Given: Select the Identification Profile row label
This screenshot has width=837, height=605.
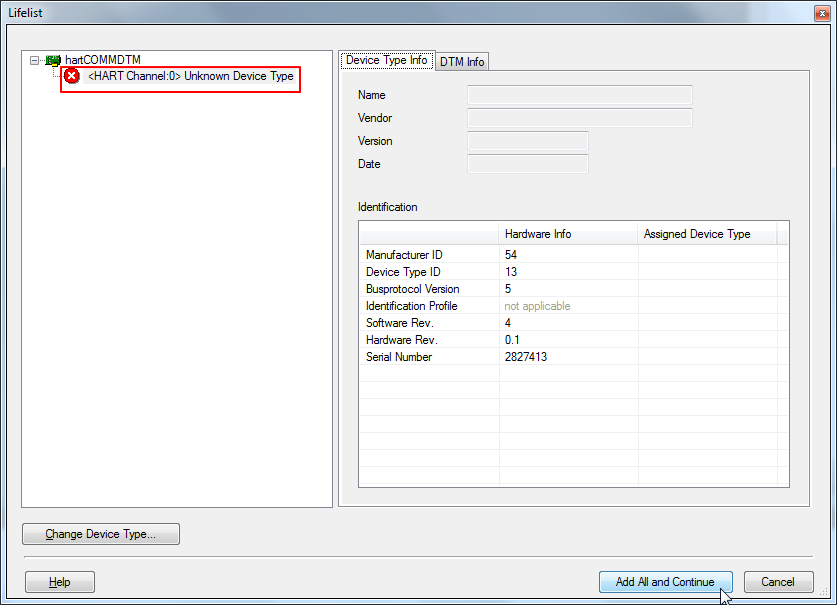Looking at the screenshot, I should tap(412, 306).
